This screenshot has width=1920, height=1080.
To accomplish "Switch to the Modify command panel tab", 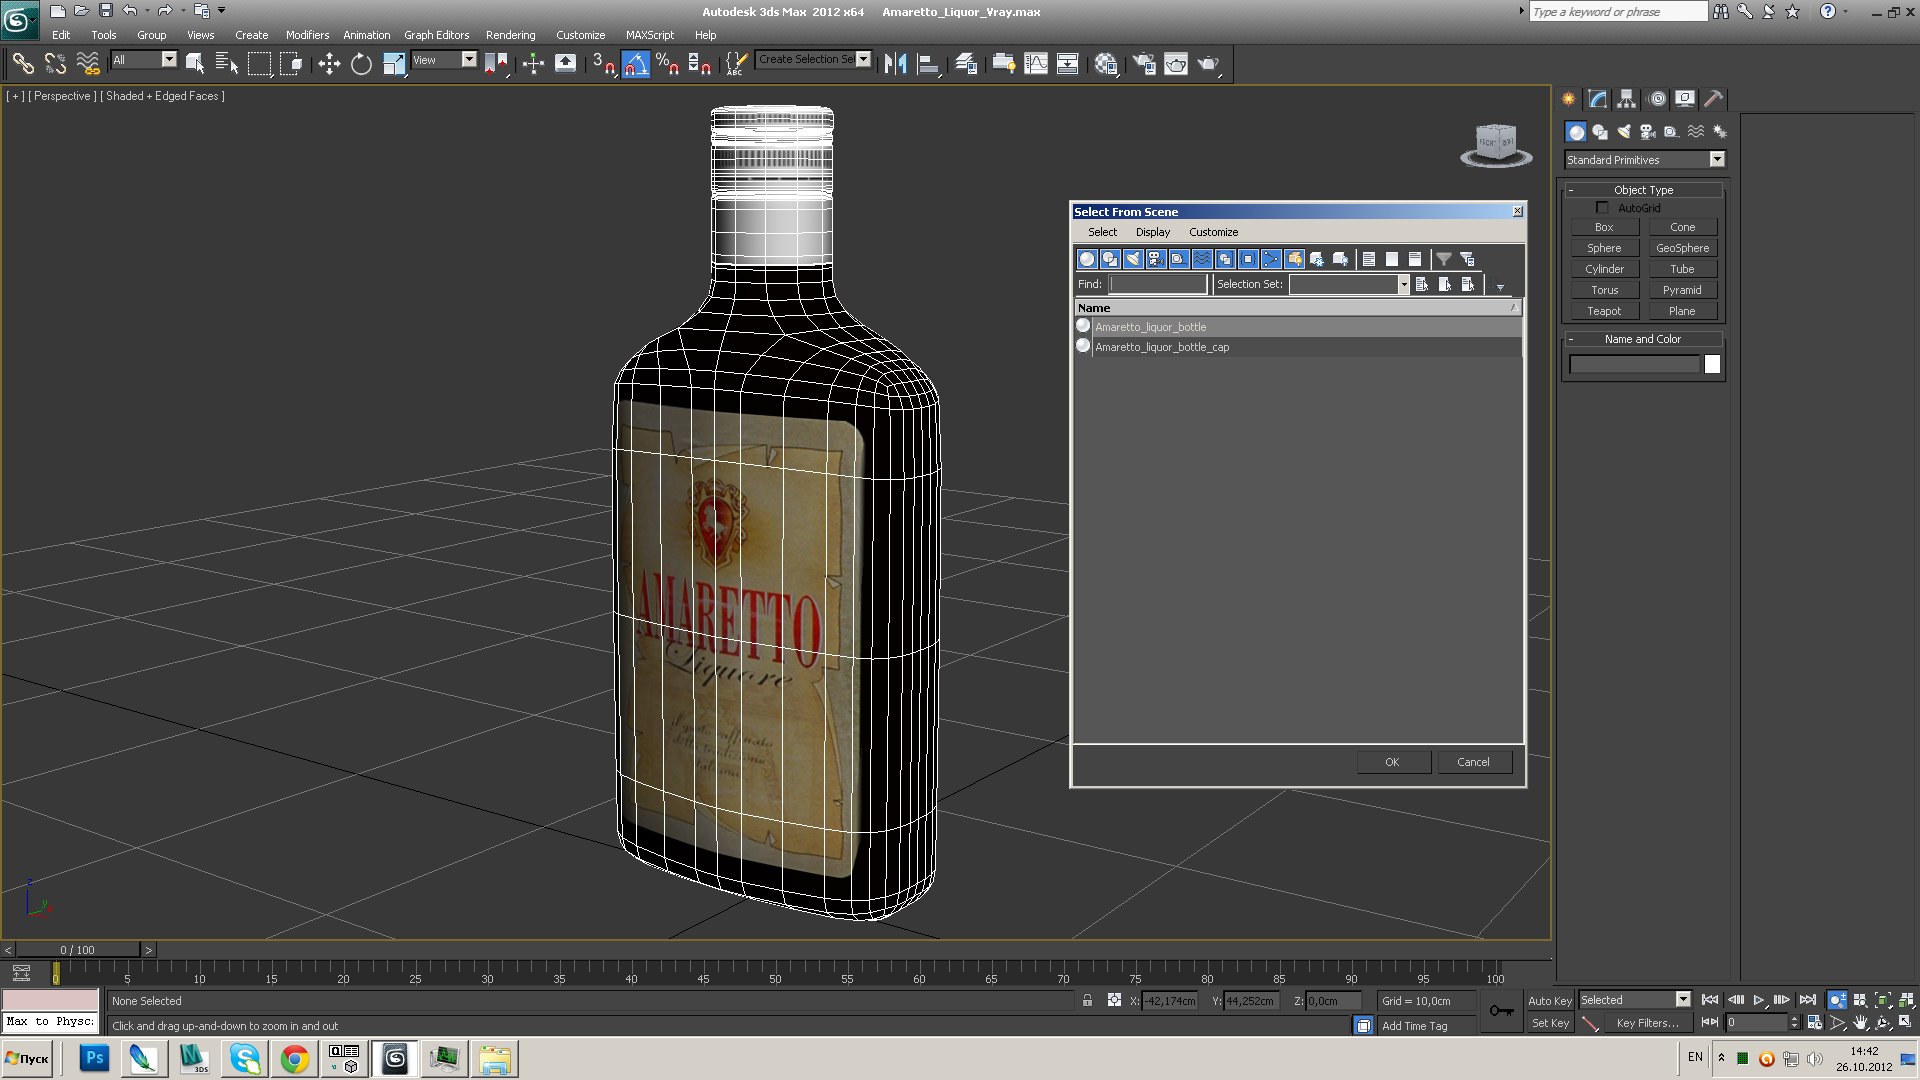I will [1597, 99].
